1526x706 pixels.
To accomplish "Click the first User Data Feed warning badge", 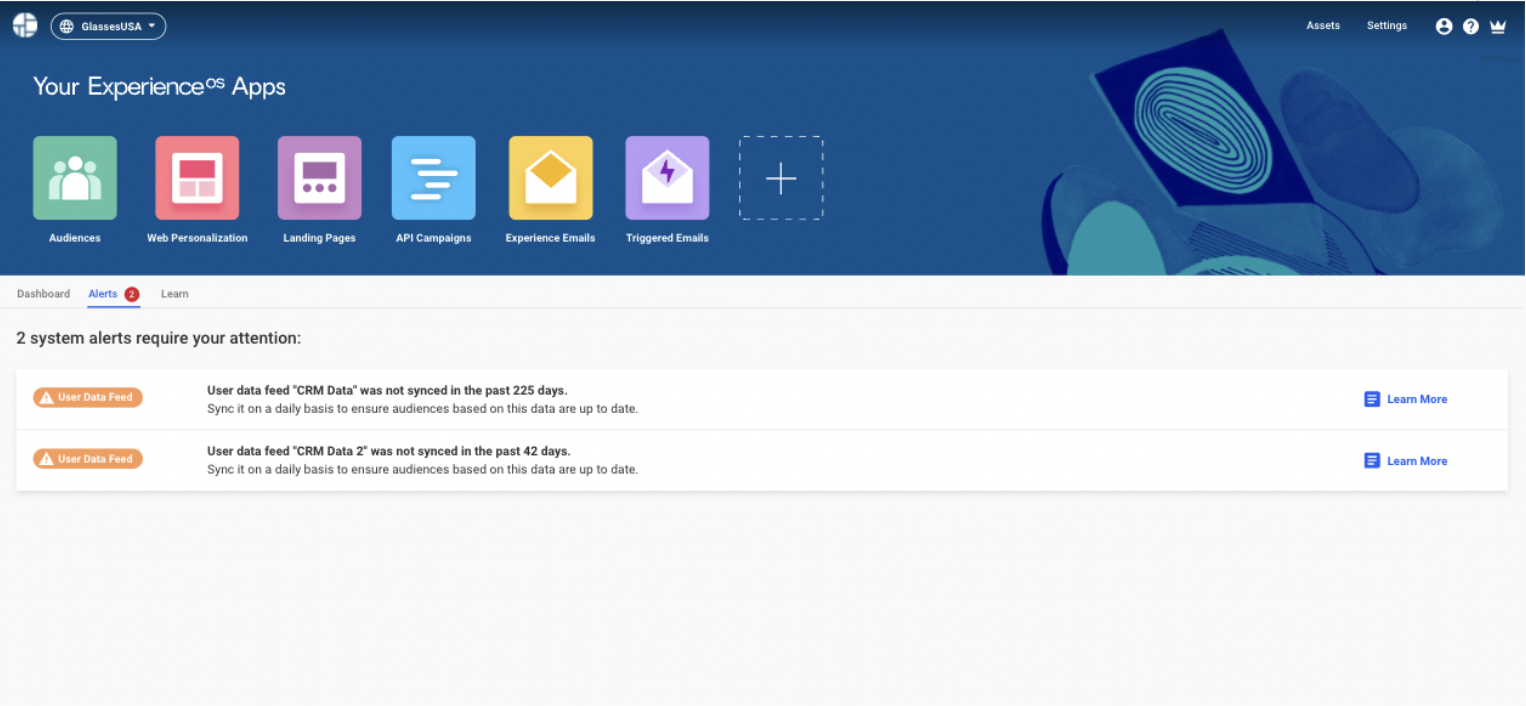I will pyautogui.click(x=87, y=397).
